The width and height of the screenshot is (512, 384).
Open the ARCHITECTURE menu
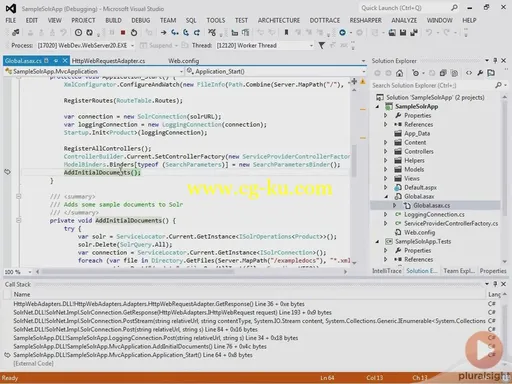279,20
